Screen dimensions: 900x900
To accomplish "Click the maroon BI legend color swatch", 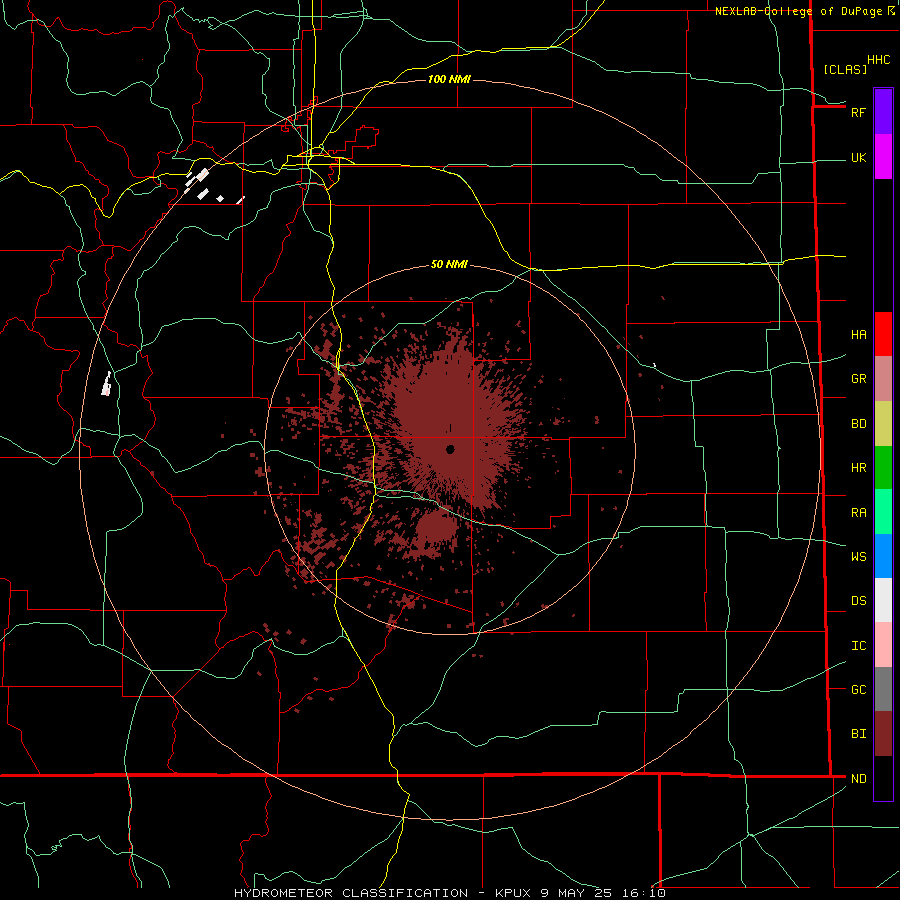I will pos(883,734).
